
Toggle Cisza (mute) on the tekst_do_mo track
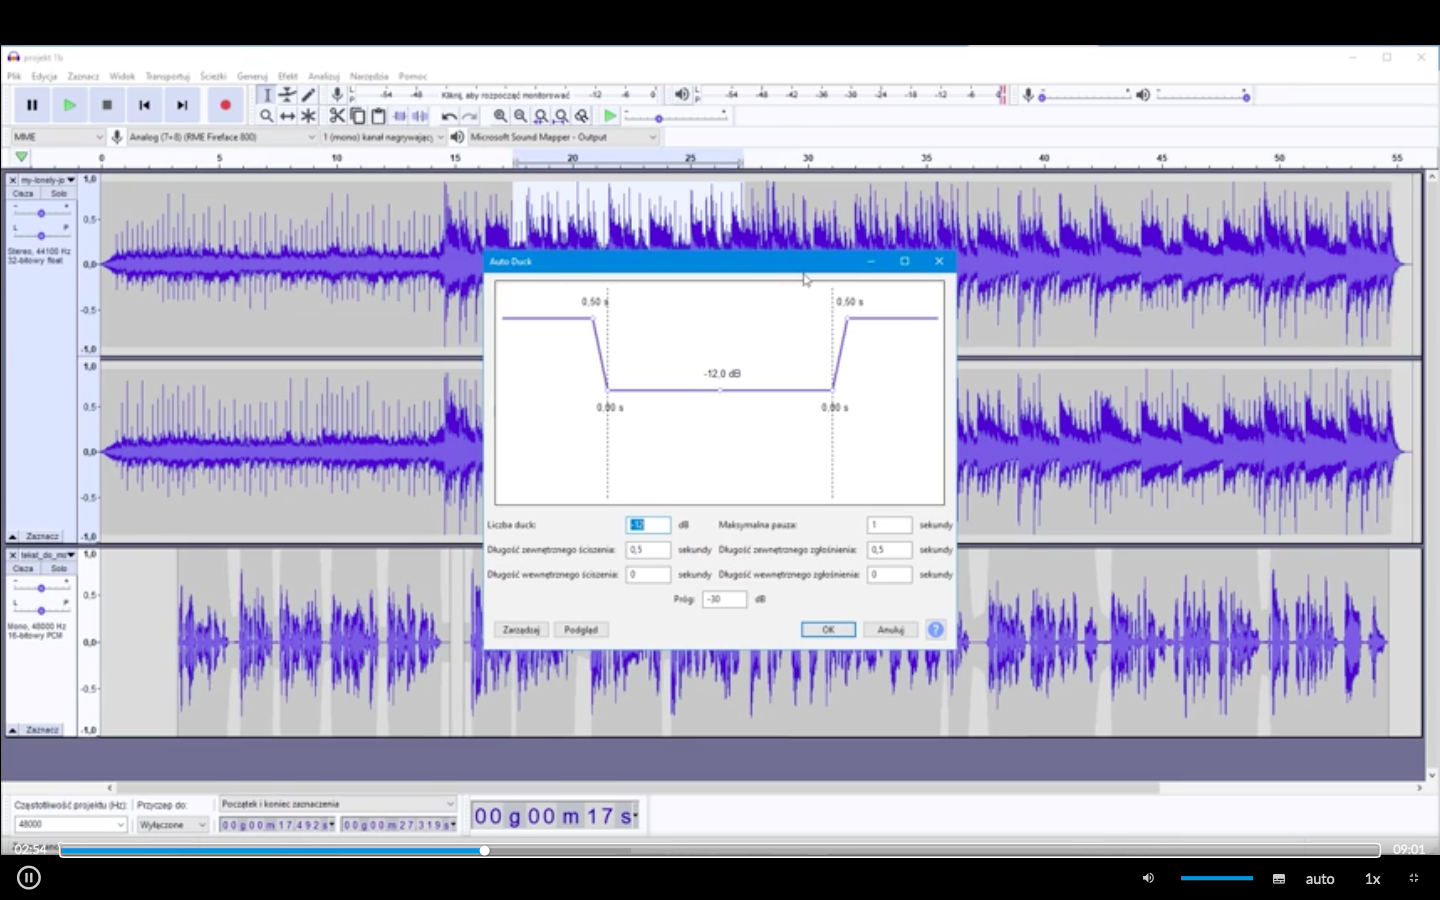coord(23,568)
